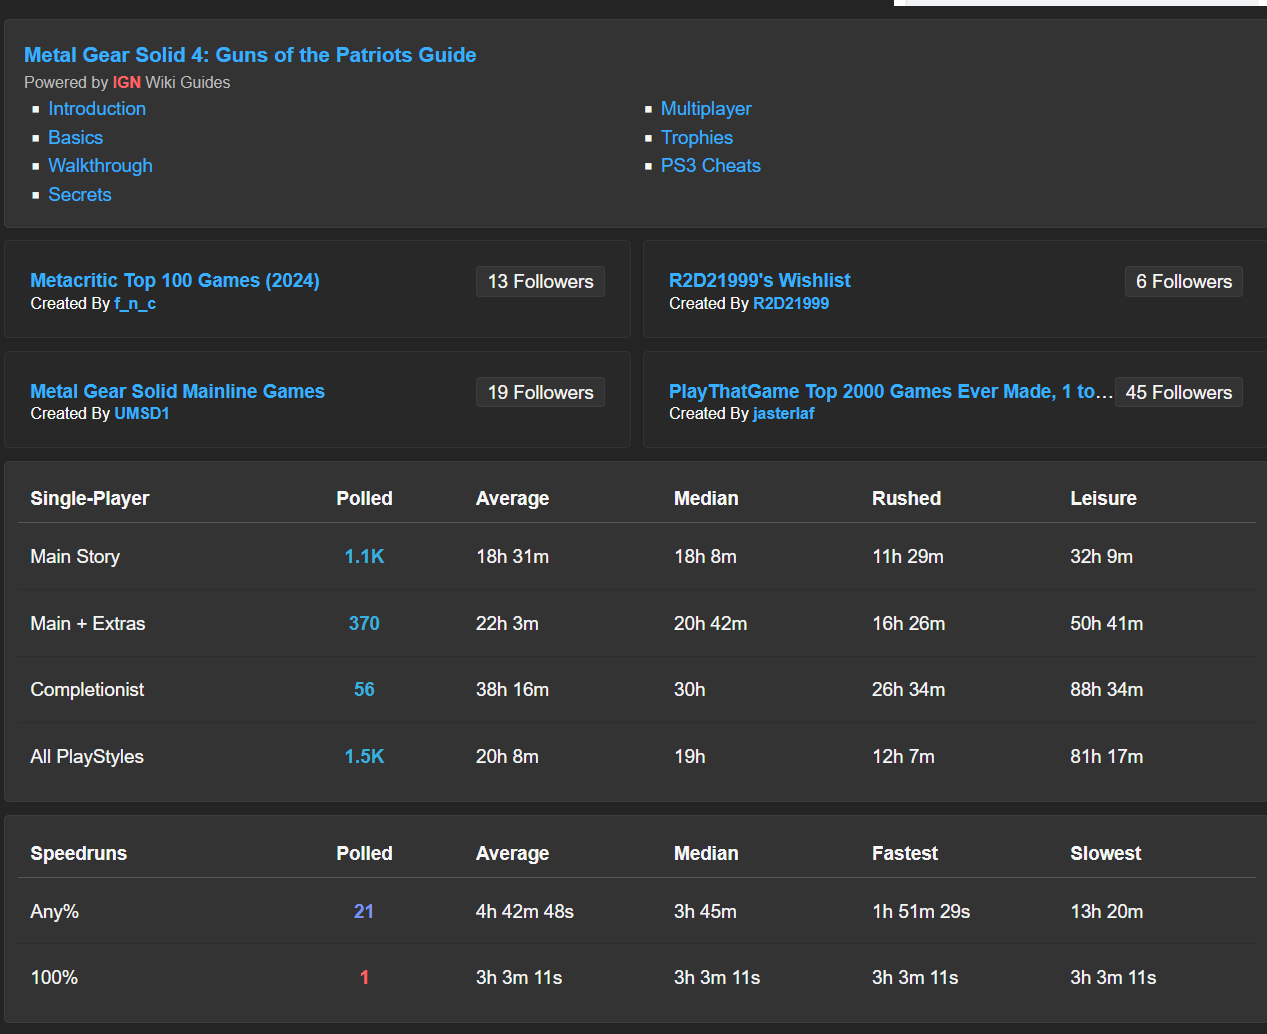Open the Multiplayer guide link

click(x=706, y=109)
